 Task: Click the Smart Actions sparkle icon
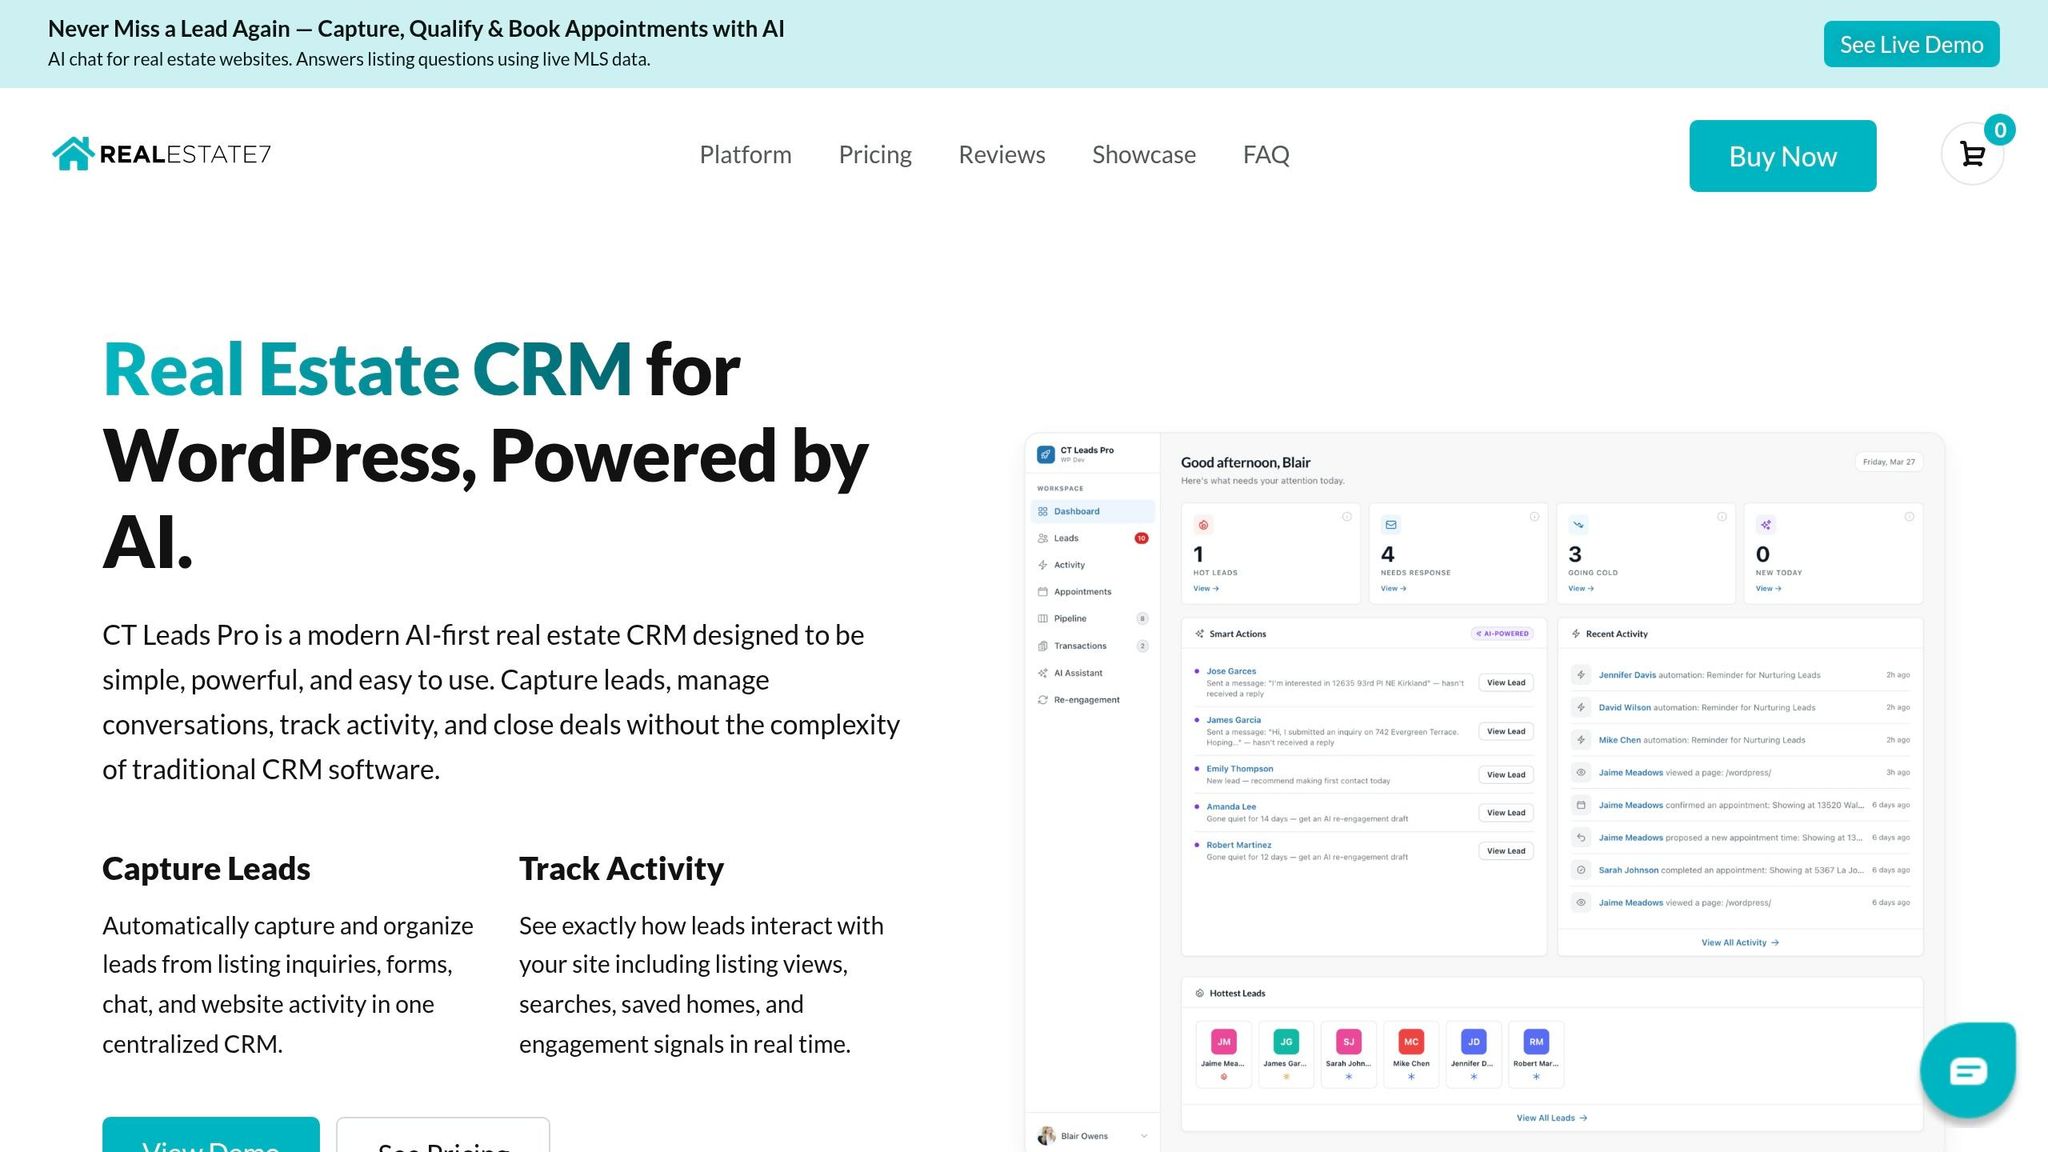pos(1199,634)
